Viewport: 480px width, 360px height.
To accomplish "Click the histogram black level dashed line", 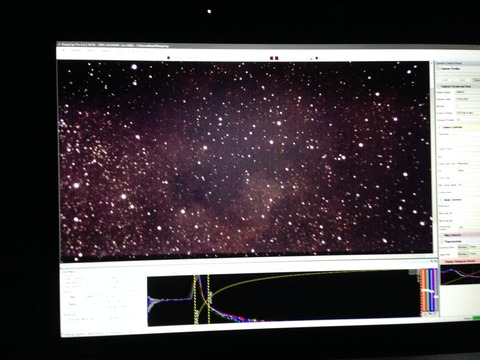I will tap(195, 299).
